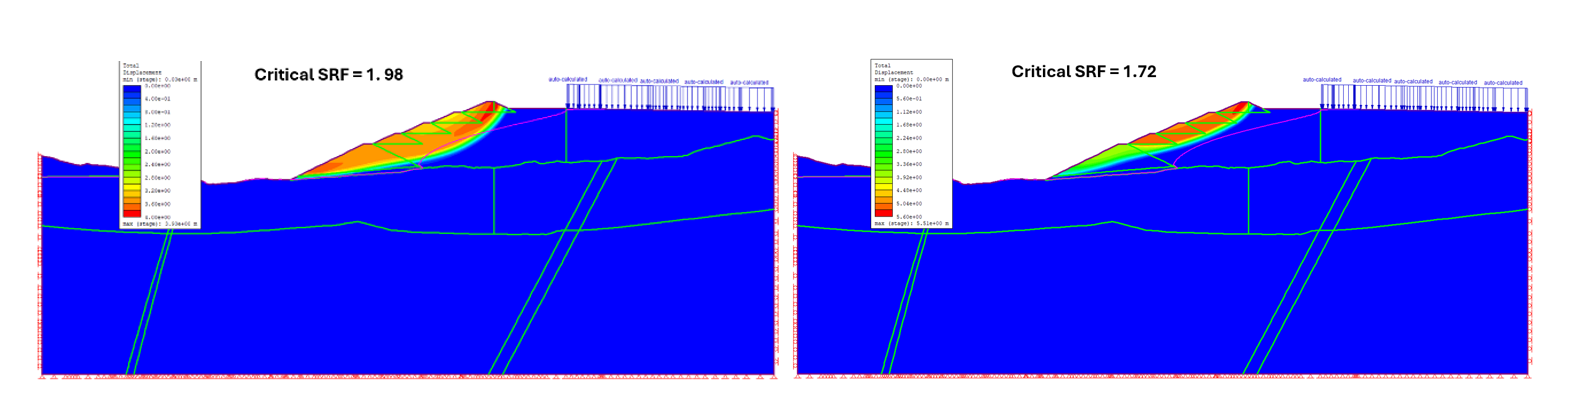Click the 2.00e+00 legend value
The image size is (1571, 416).
pos(158,151)
